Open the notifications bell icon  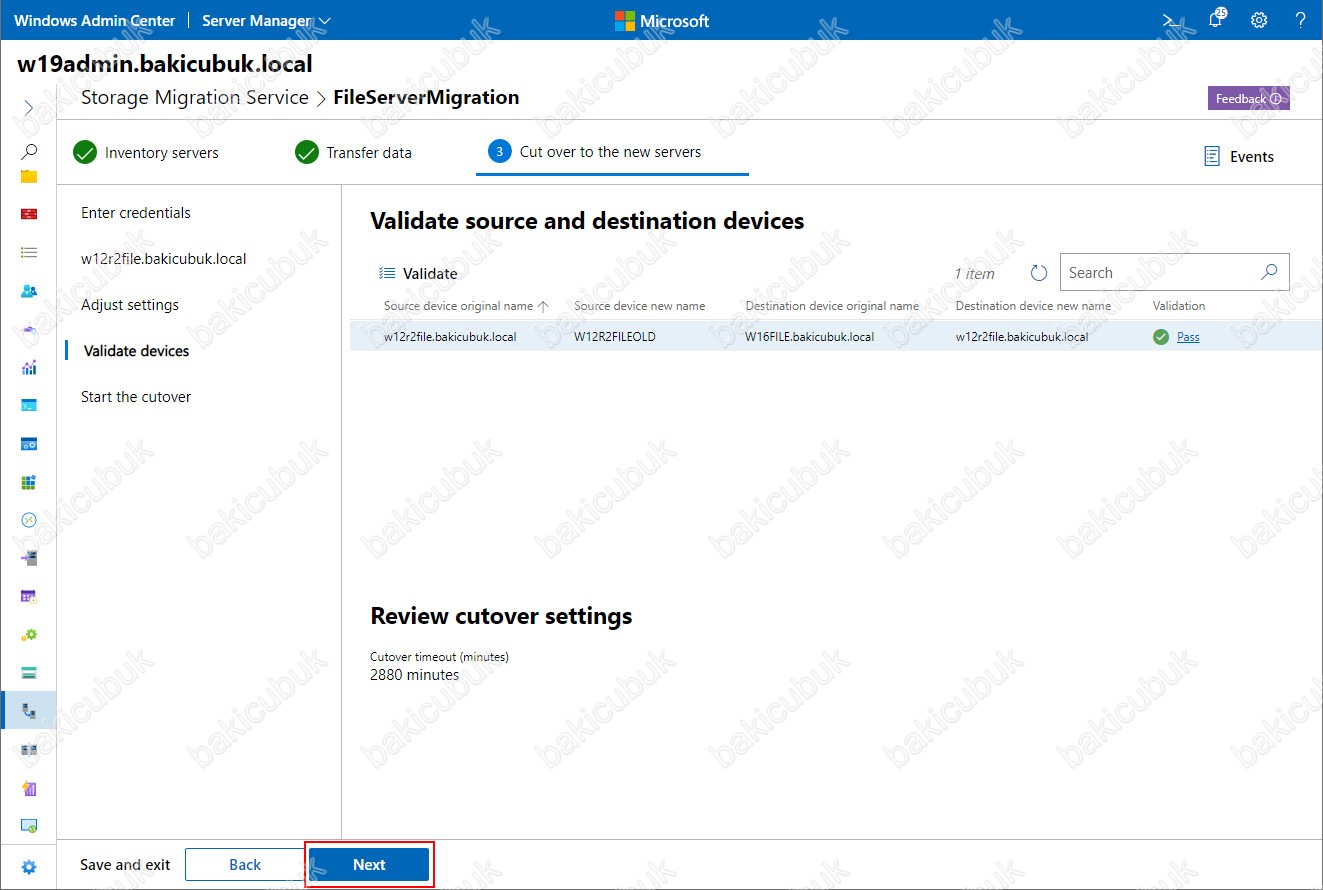click(1216, 19)
